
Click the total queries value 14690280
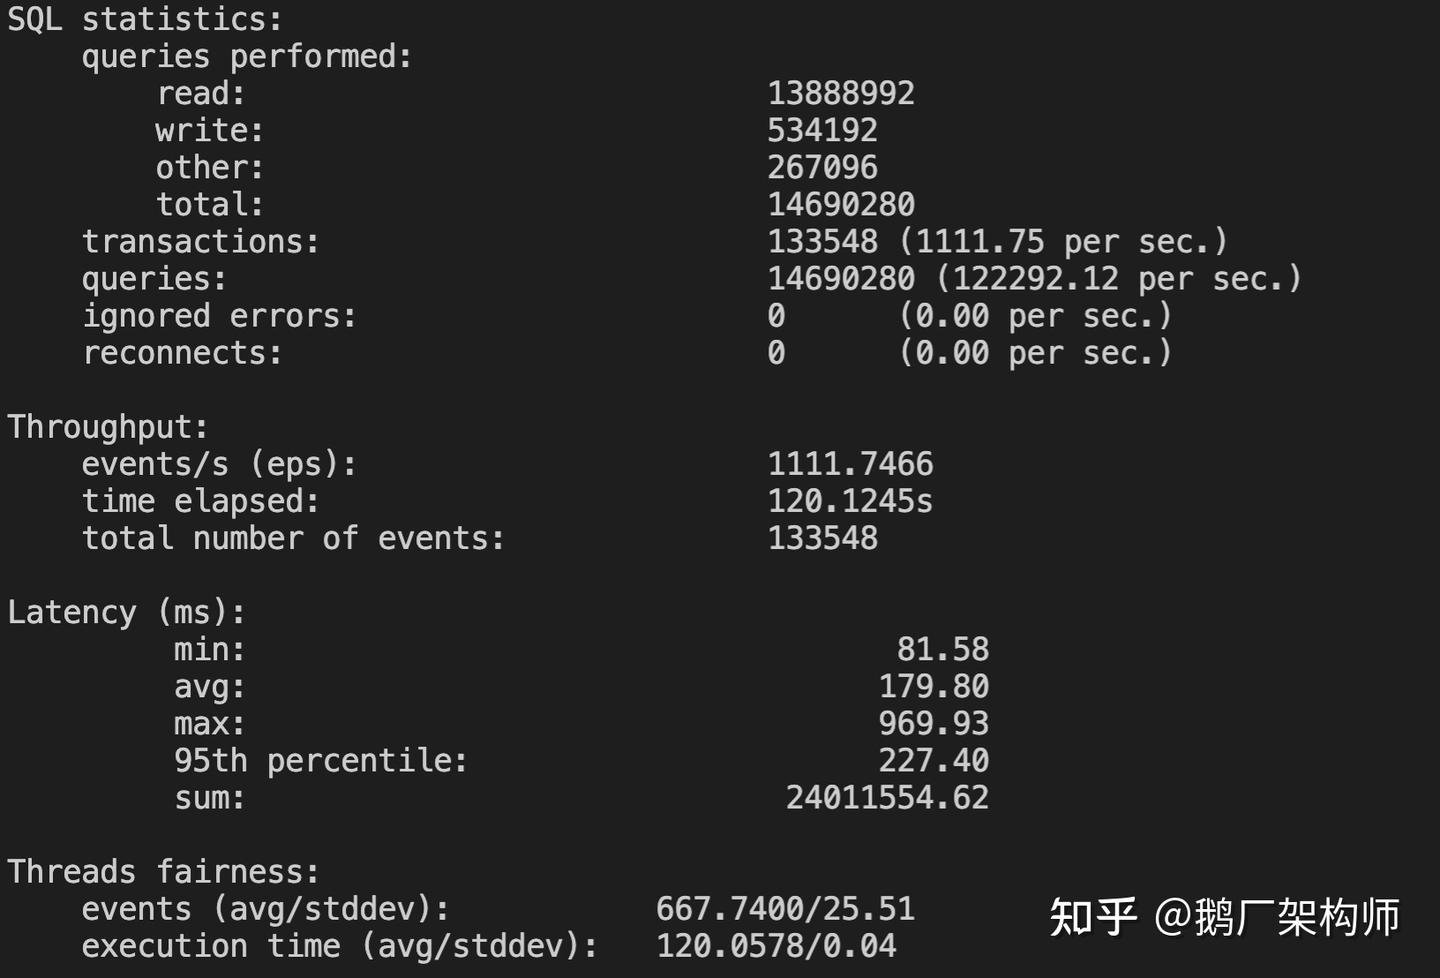click(841, 204)
